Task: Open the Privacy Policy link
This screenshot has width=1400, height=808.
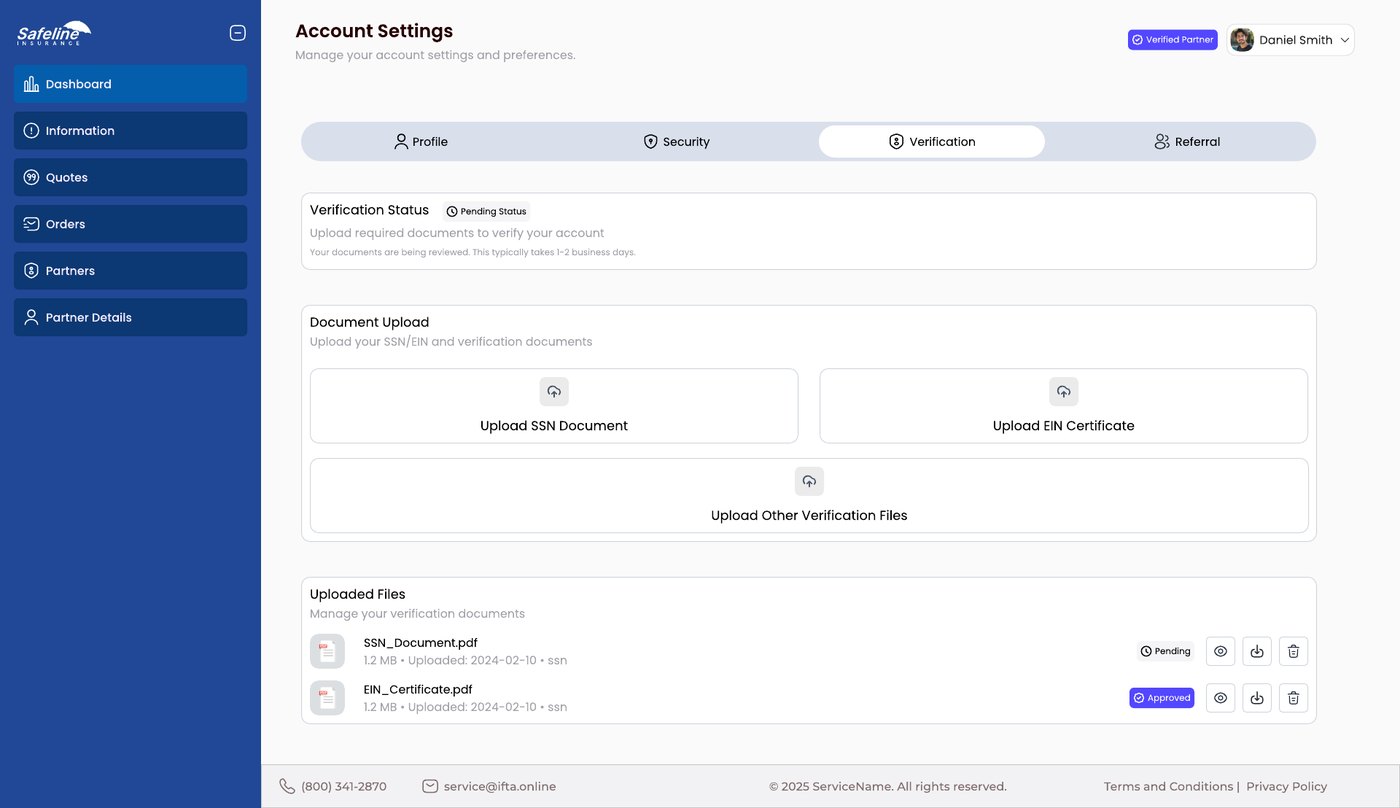Action: point(1287,786)
